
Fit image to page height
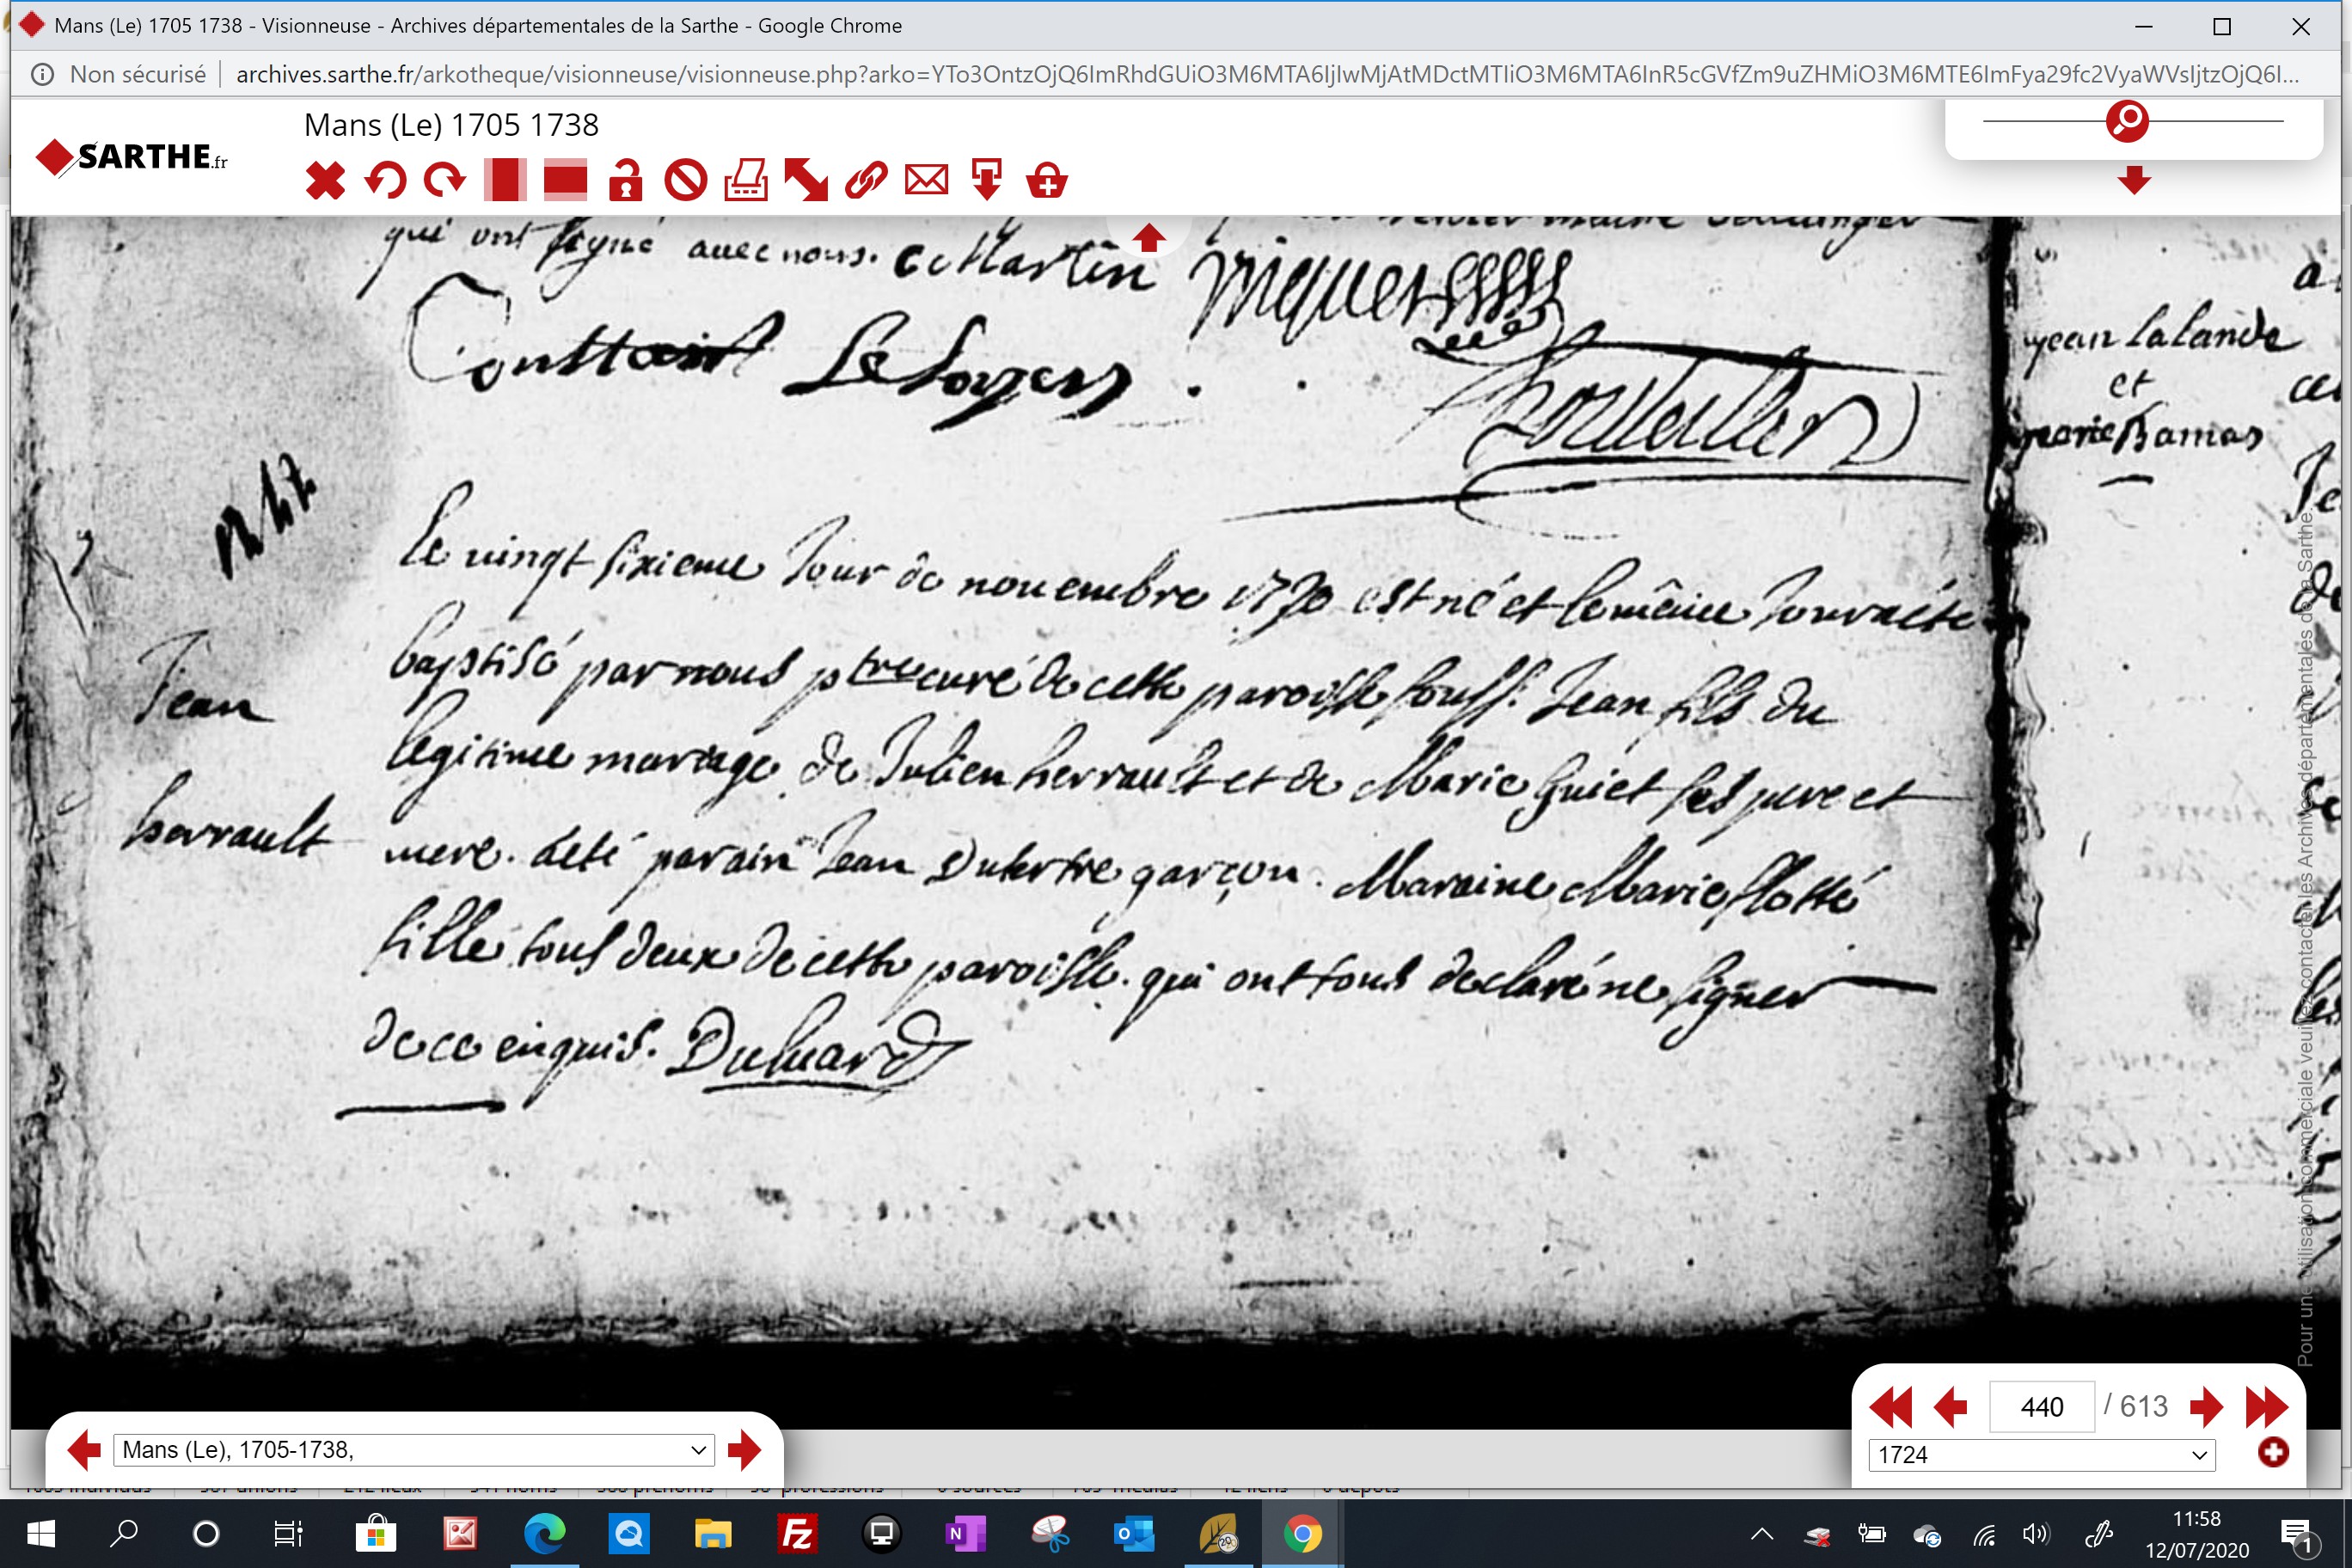(505, 181)
